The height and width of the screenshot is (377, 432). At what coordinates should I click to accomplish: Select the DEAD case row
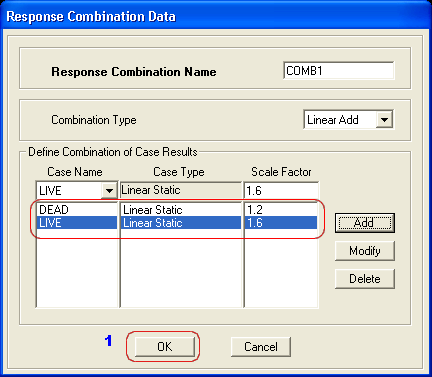click(77, 210)
